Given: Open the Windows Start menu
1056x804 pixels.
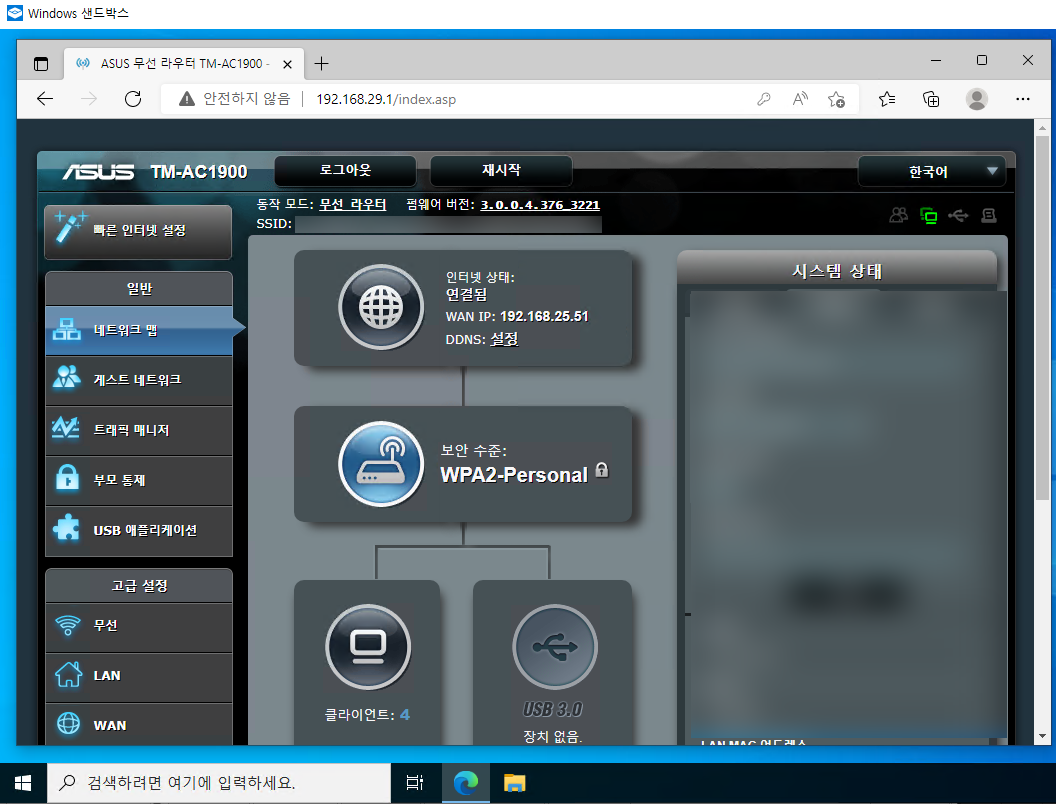Looking at the screenshot, I should click(23, 783).
